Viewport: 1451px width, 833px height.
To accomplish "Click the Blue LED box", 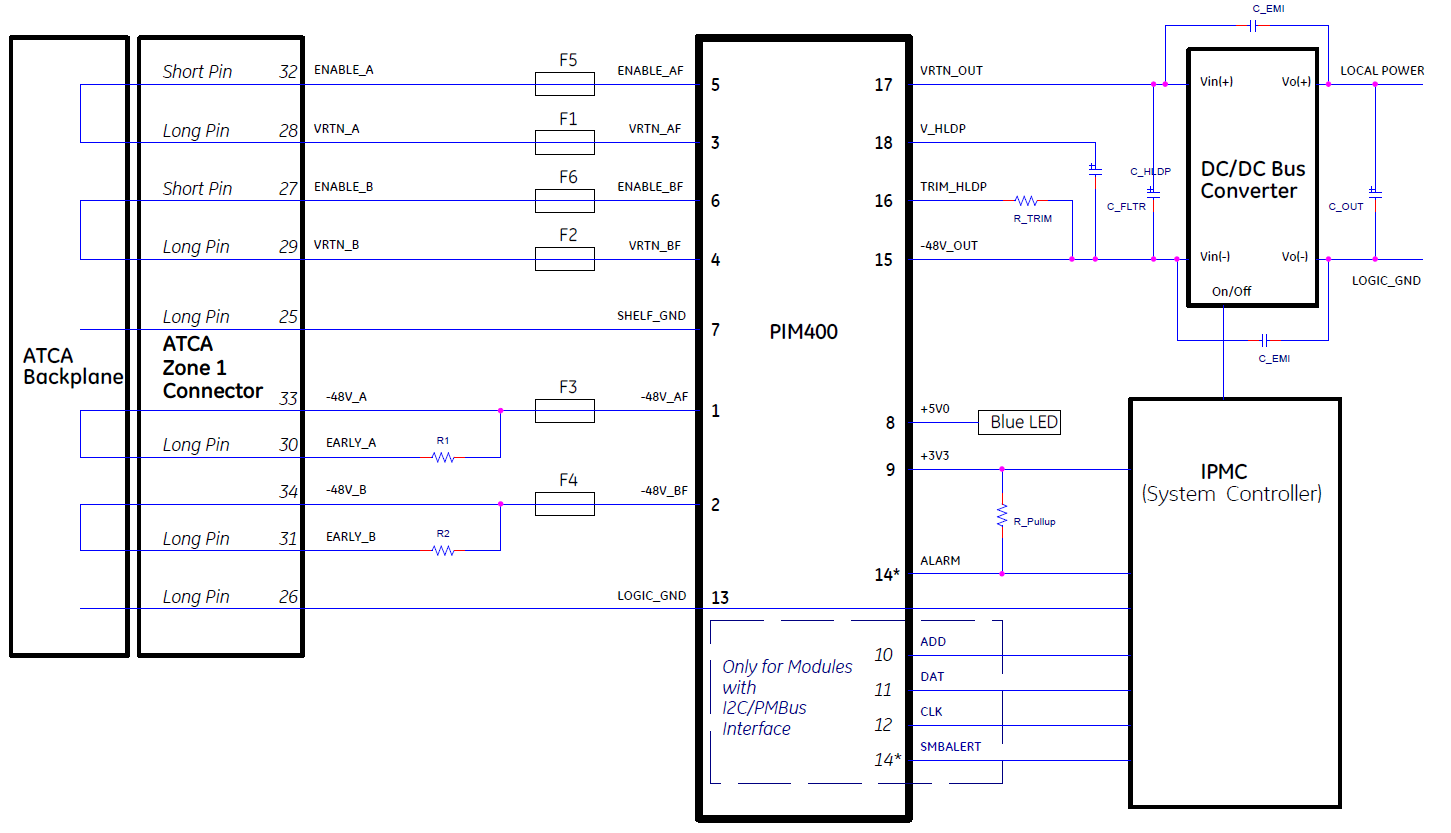I will pos(1018,422).
